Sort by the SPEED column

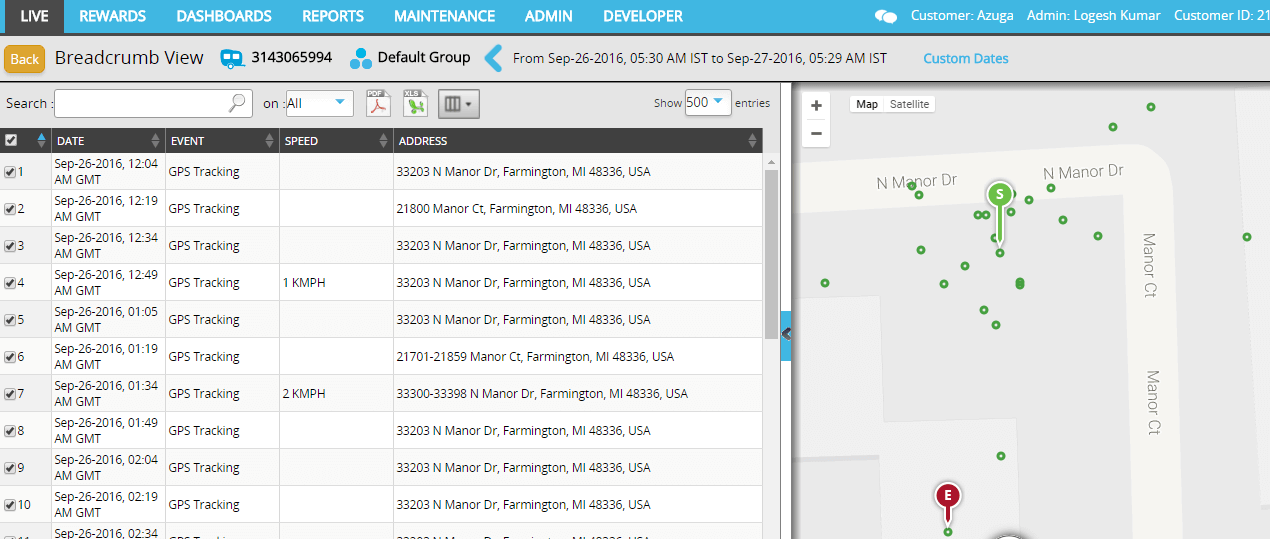coord(336,141)
